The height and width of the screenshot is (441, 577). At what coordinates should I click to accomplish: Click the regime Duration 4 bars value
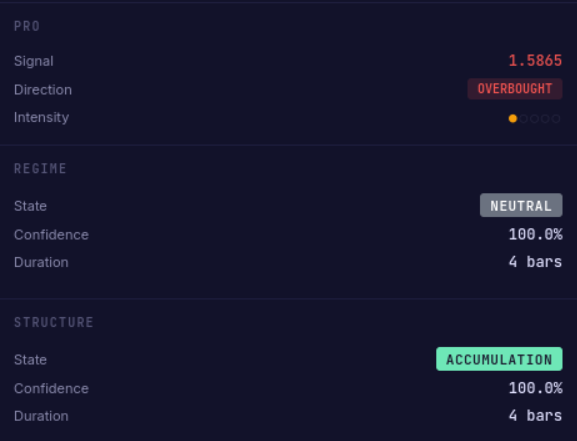[x=535, y=262]
